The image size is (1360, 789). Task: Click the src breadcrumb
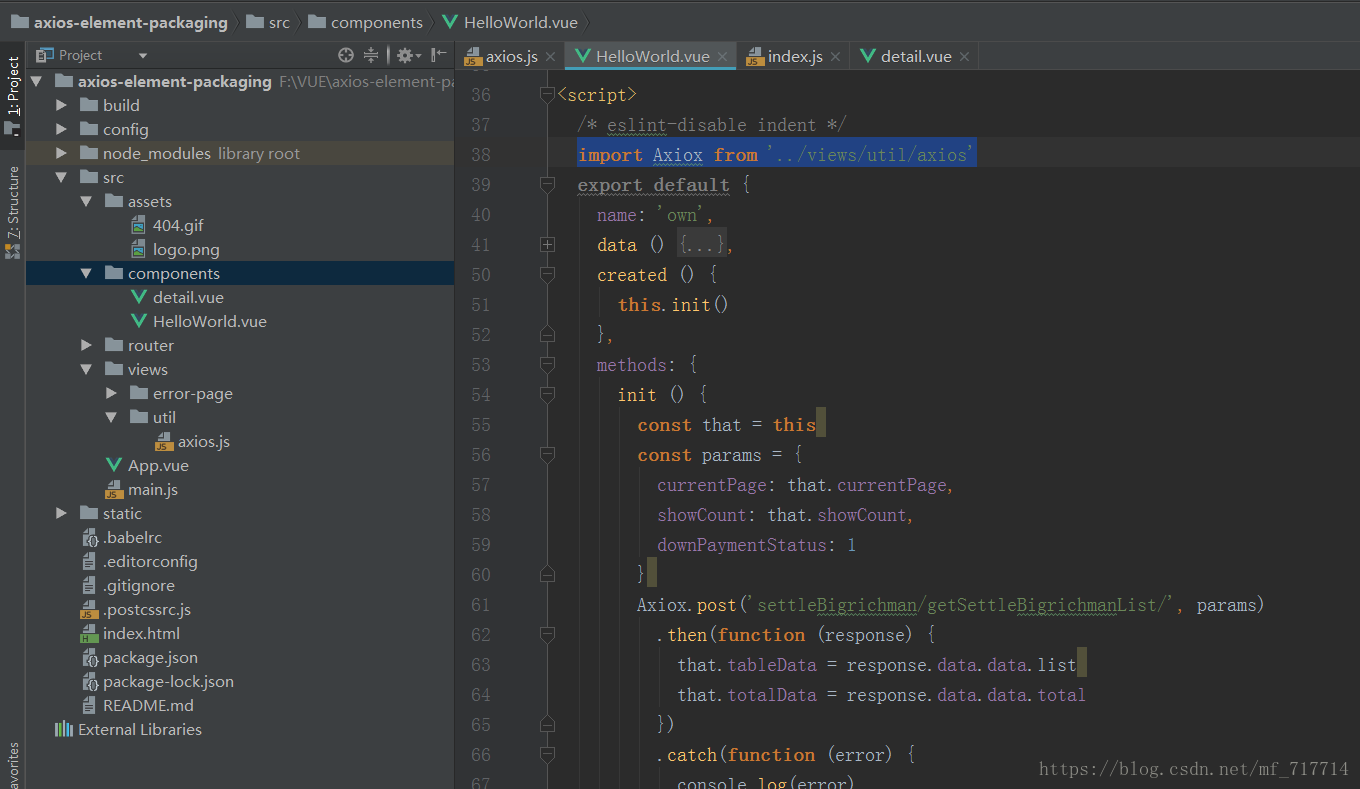(x=266, y=22)
